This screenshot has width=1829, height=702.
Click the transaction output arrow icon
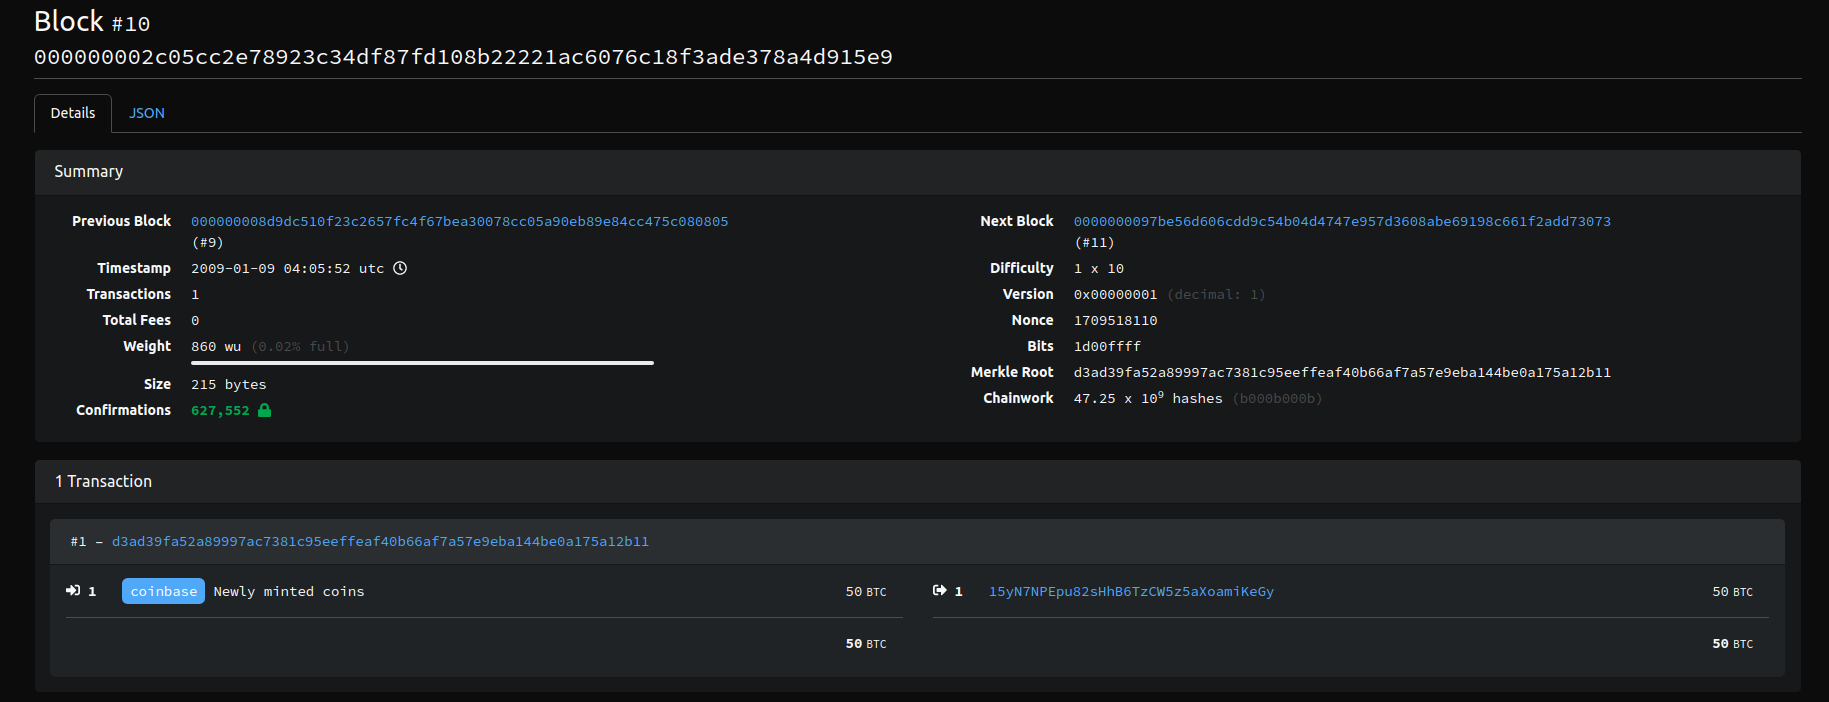point(939,591)
